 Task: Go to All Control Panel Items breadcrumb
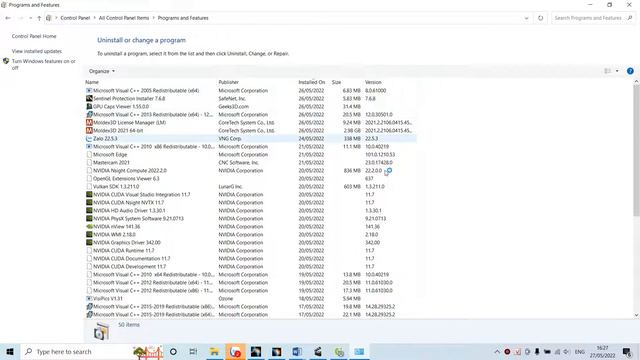click(124, 18)
